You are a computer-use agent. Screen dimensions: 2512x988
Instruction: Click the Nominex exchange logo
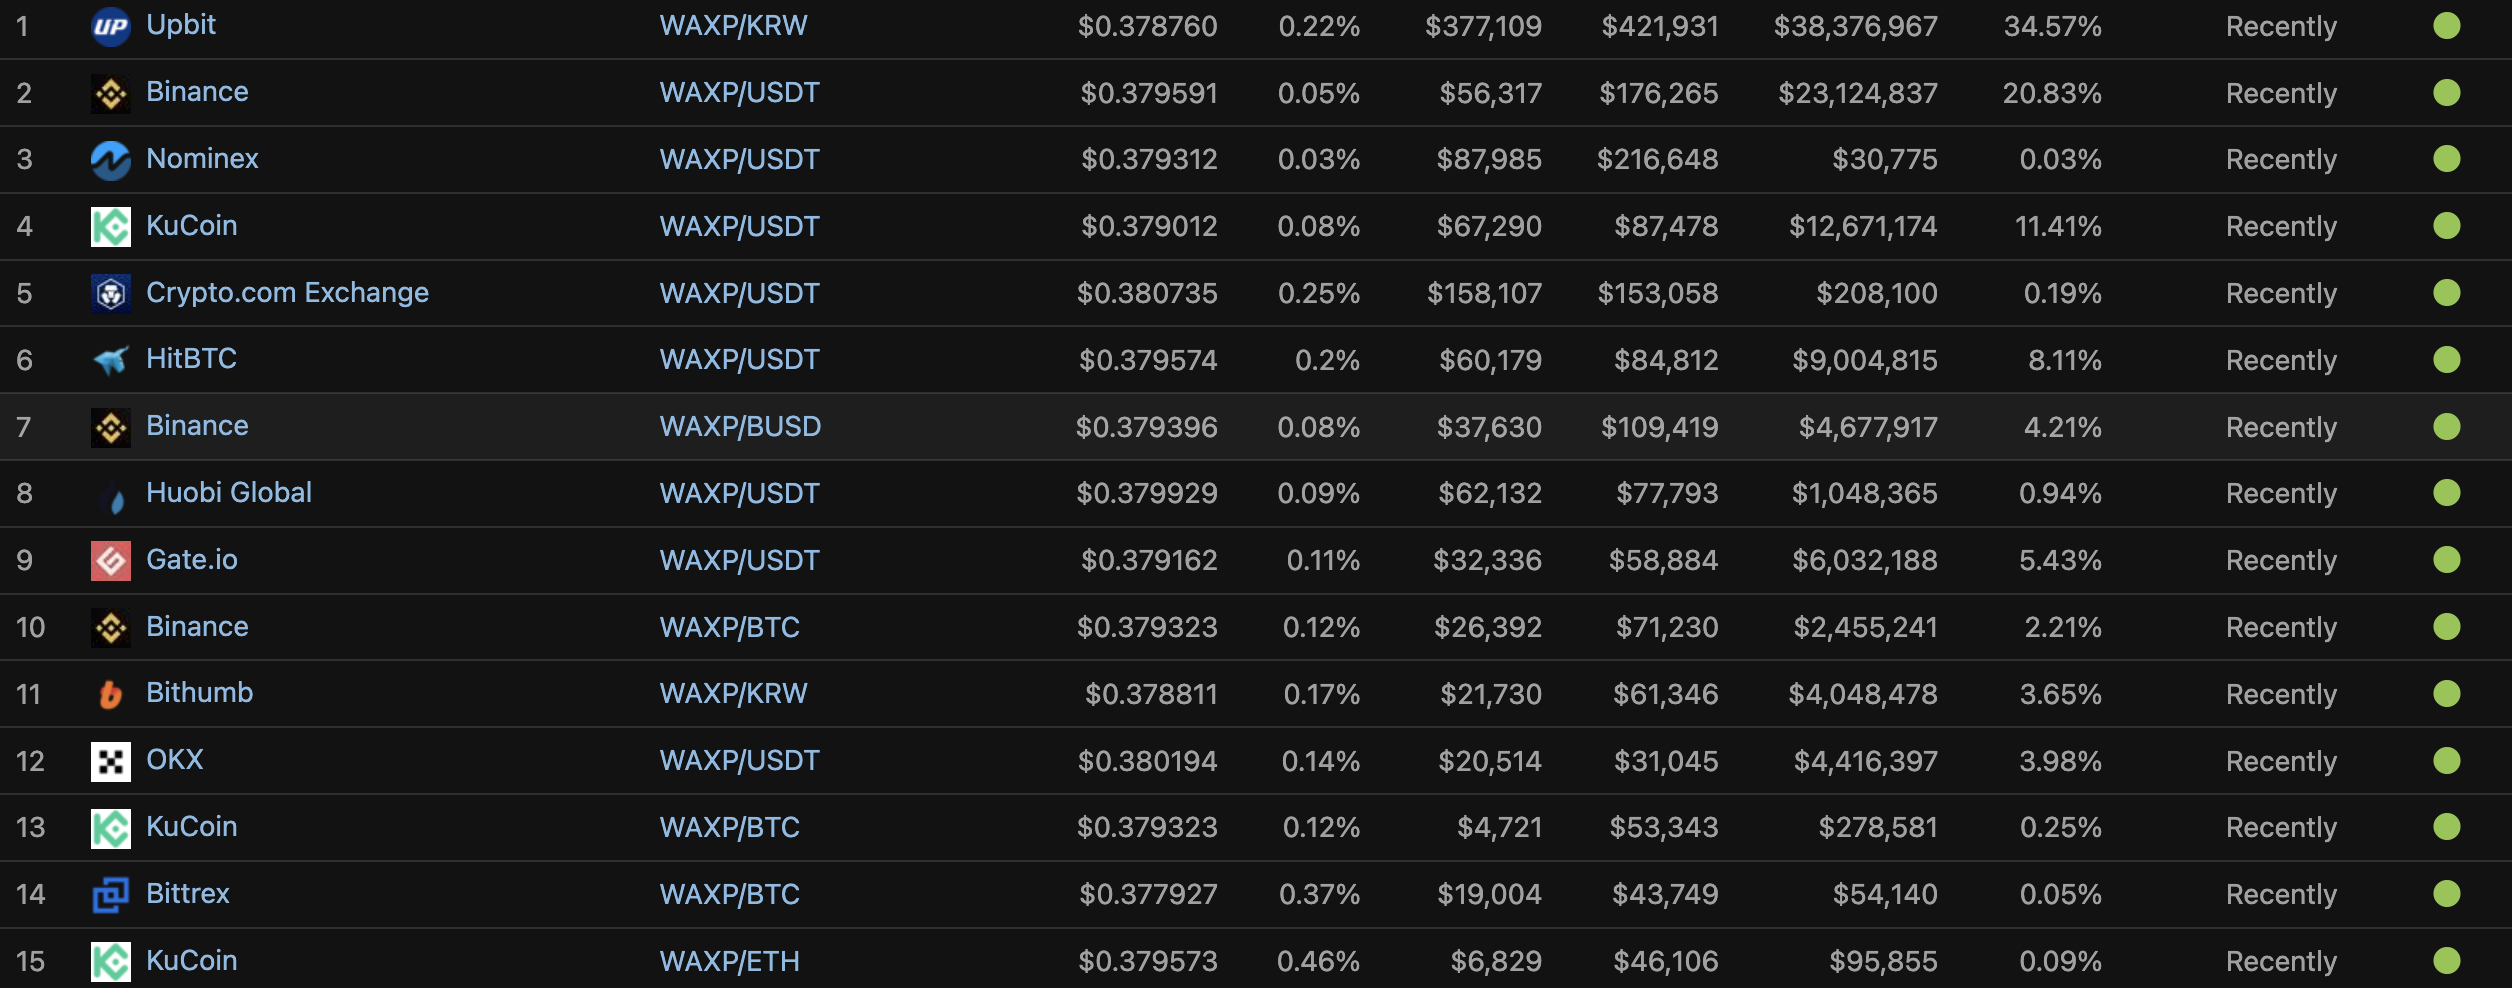111,160
